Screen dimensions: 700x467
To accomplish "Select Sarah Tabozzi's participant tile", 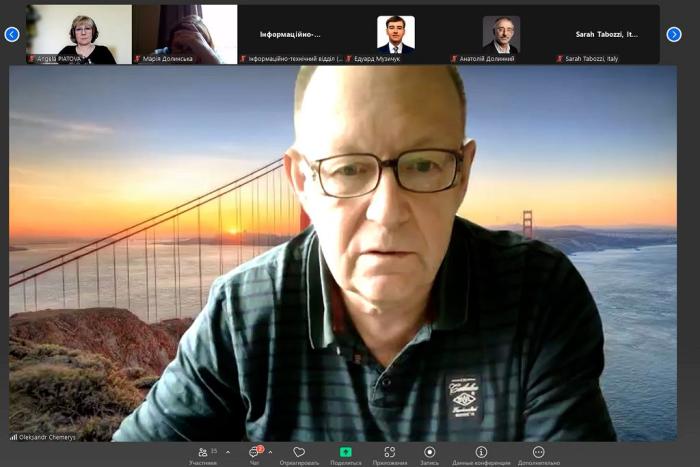I will [606, 32].
